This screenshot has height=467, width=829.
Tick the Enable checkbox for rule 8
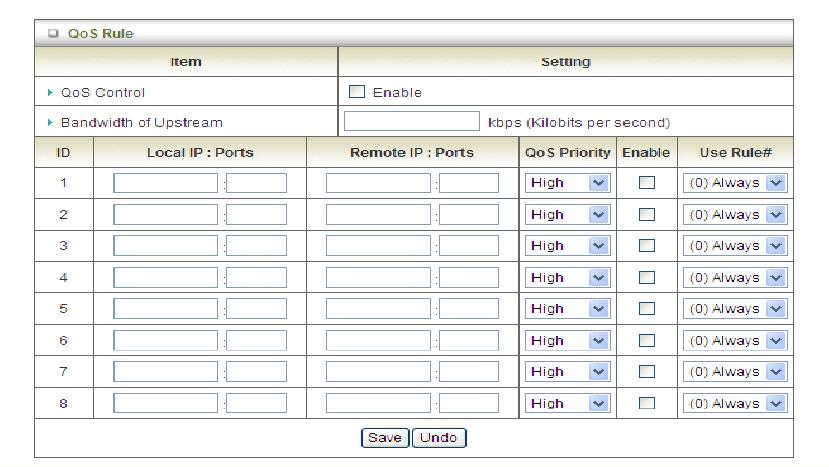pos(647,403)
